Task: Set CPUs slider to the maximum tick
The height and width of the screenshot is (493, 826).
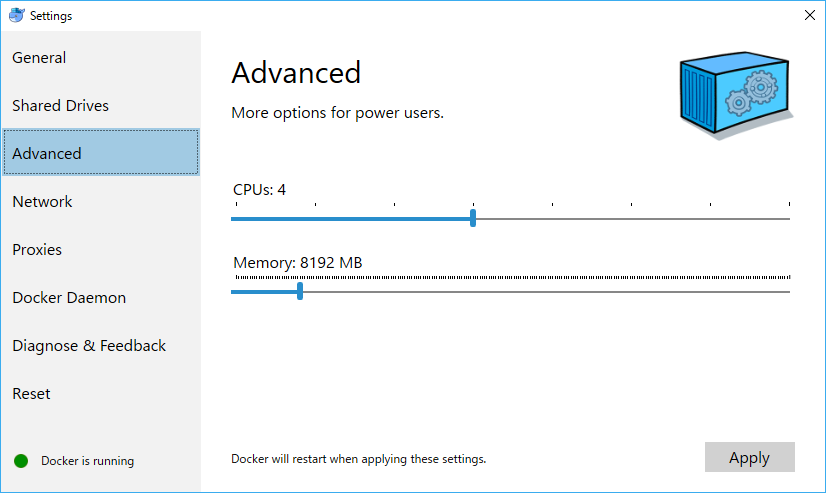Action: click(789, 219)
